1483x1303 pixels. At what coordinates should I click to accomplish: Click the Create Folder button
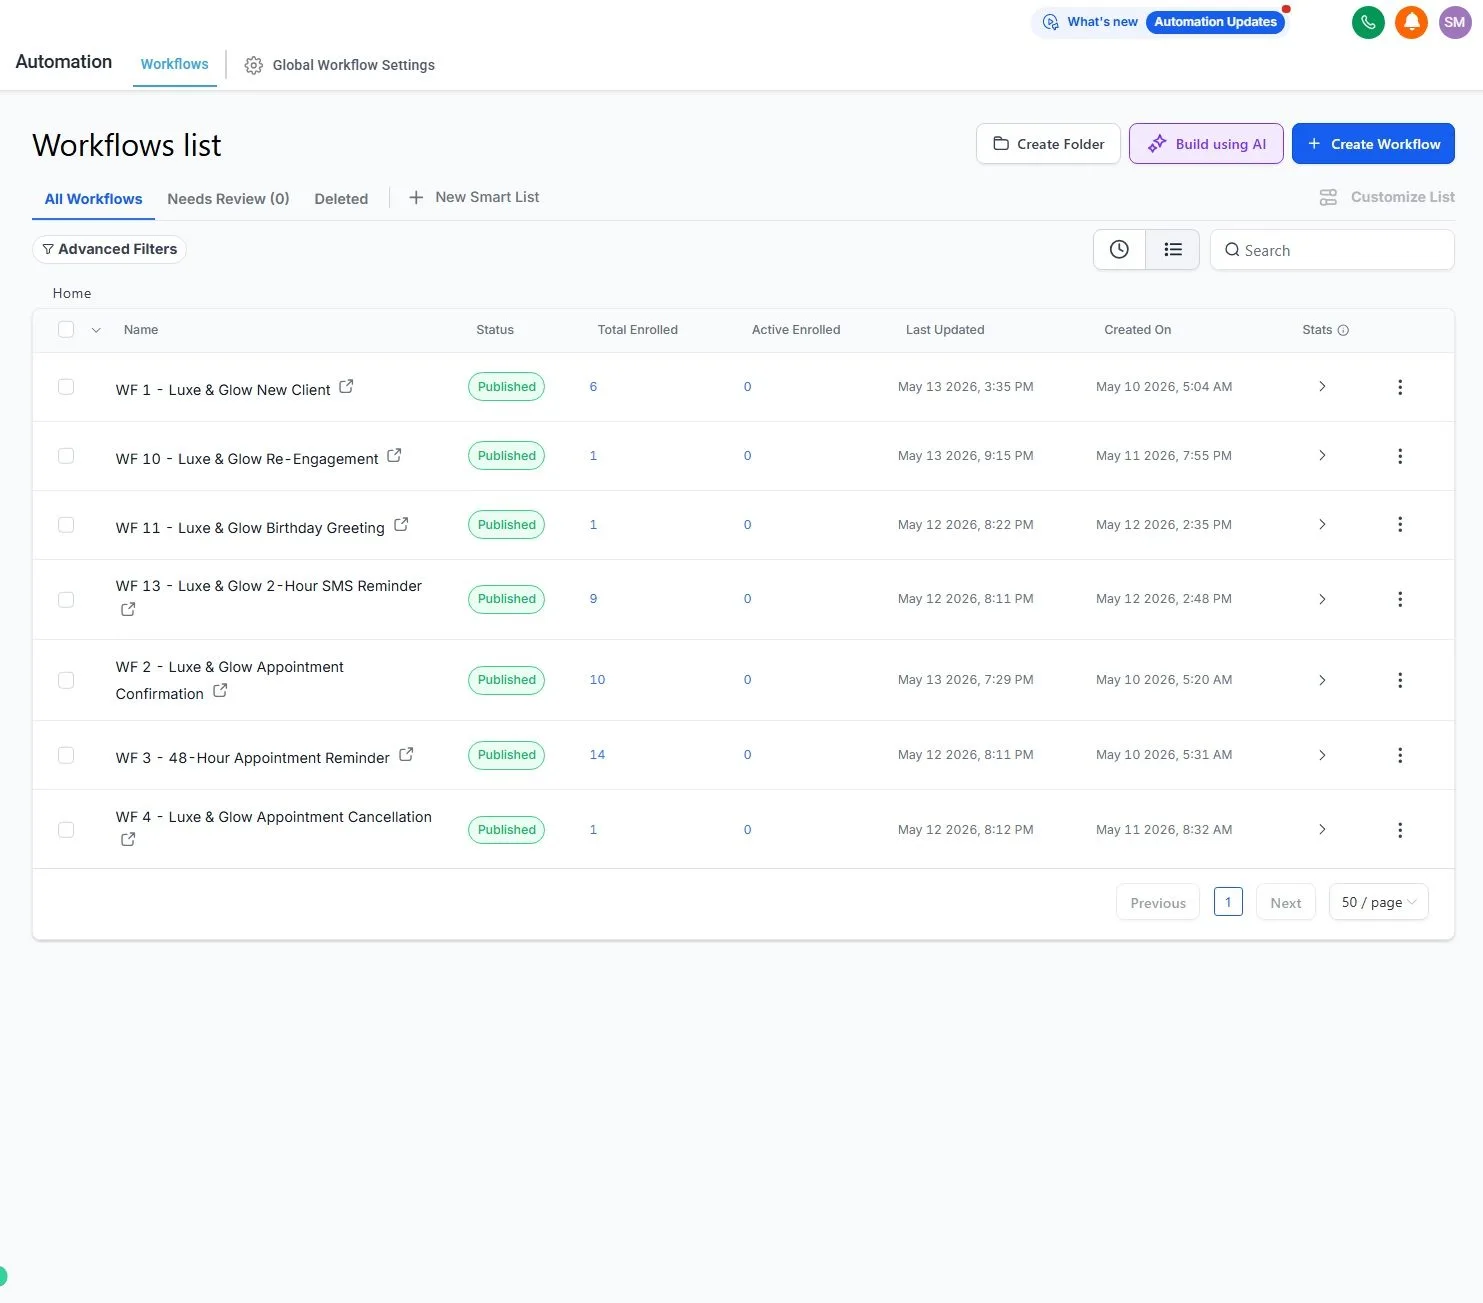pos(1048,144)
